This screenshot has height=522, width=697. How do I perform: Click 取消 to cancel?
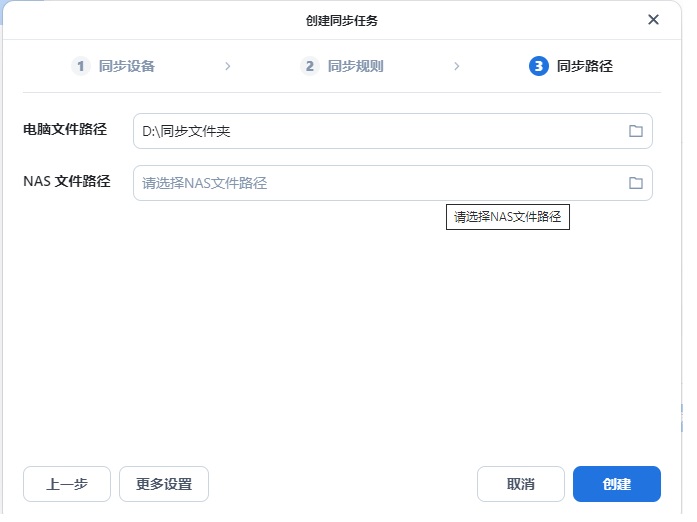click(521, 484)
